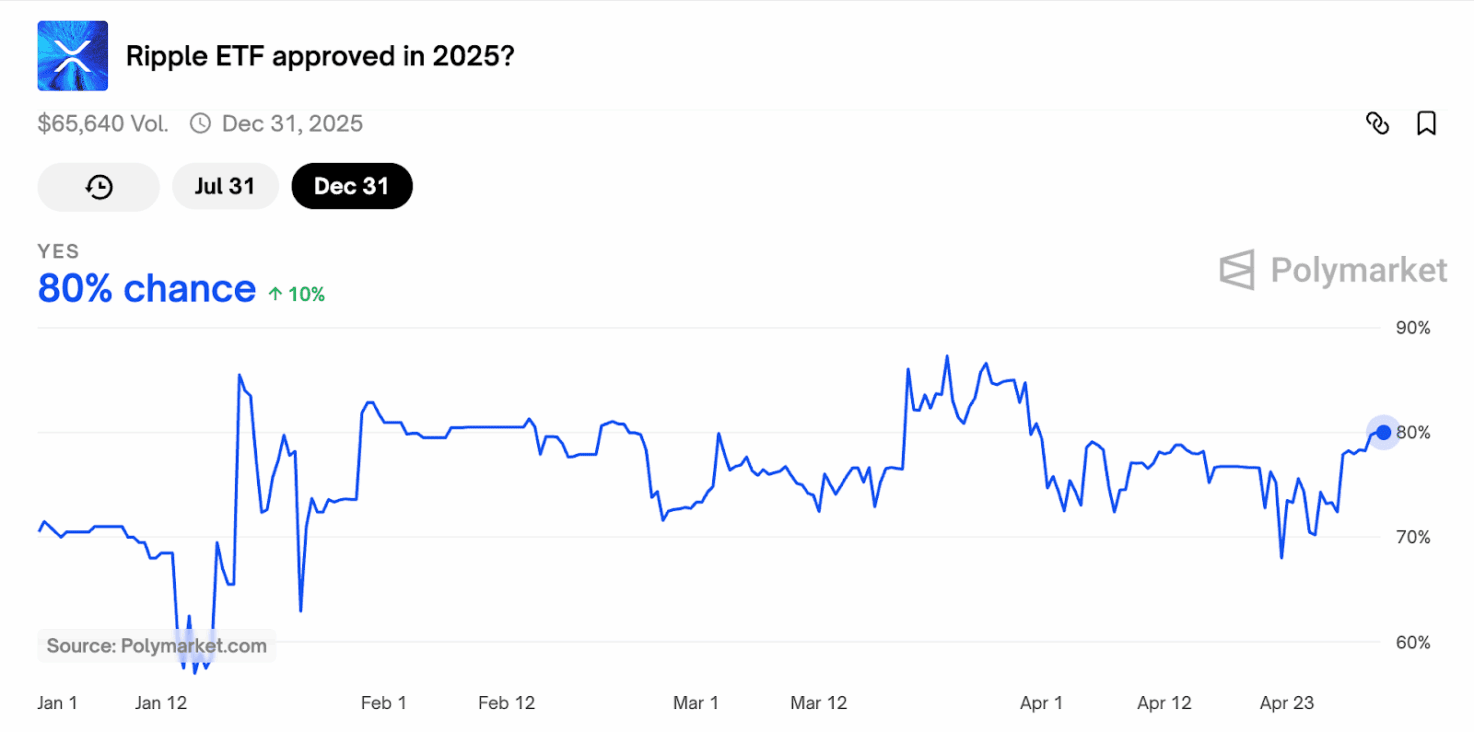Toggle the Dec 31 timeframe selection
The height and width of the screenshot is (732, 1474).
351,186
